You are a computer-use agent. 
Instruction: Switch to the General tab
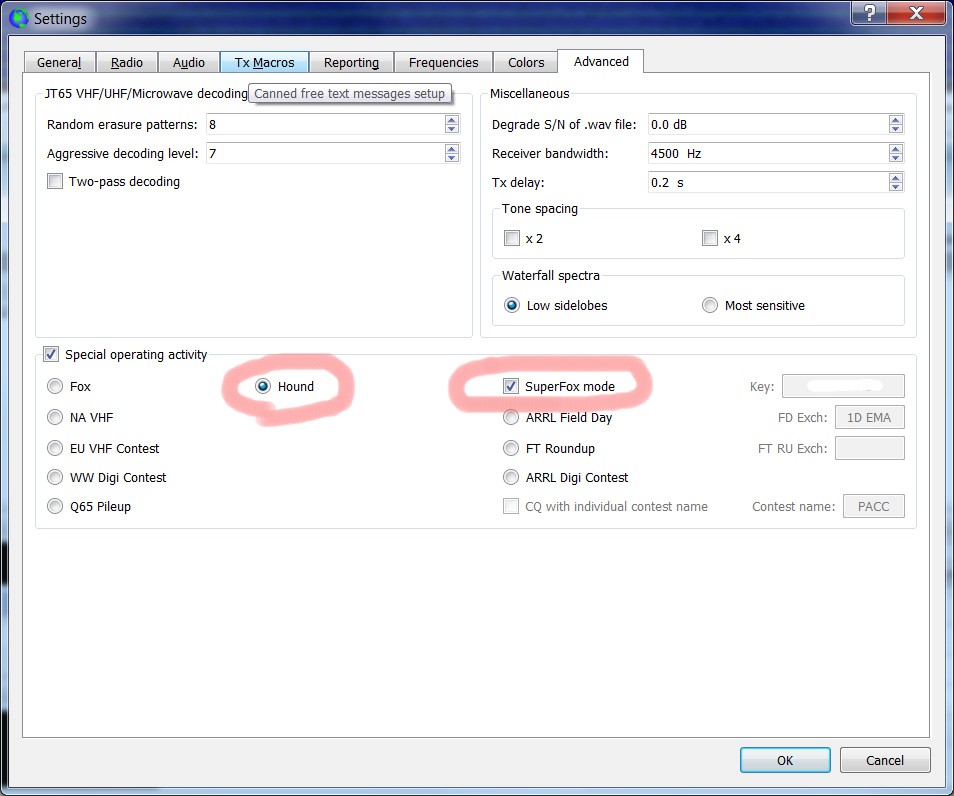tap(59, 62)
